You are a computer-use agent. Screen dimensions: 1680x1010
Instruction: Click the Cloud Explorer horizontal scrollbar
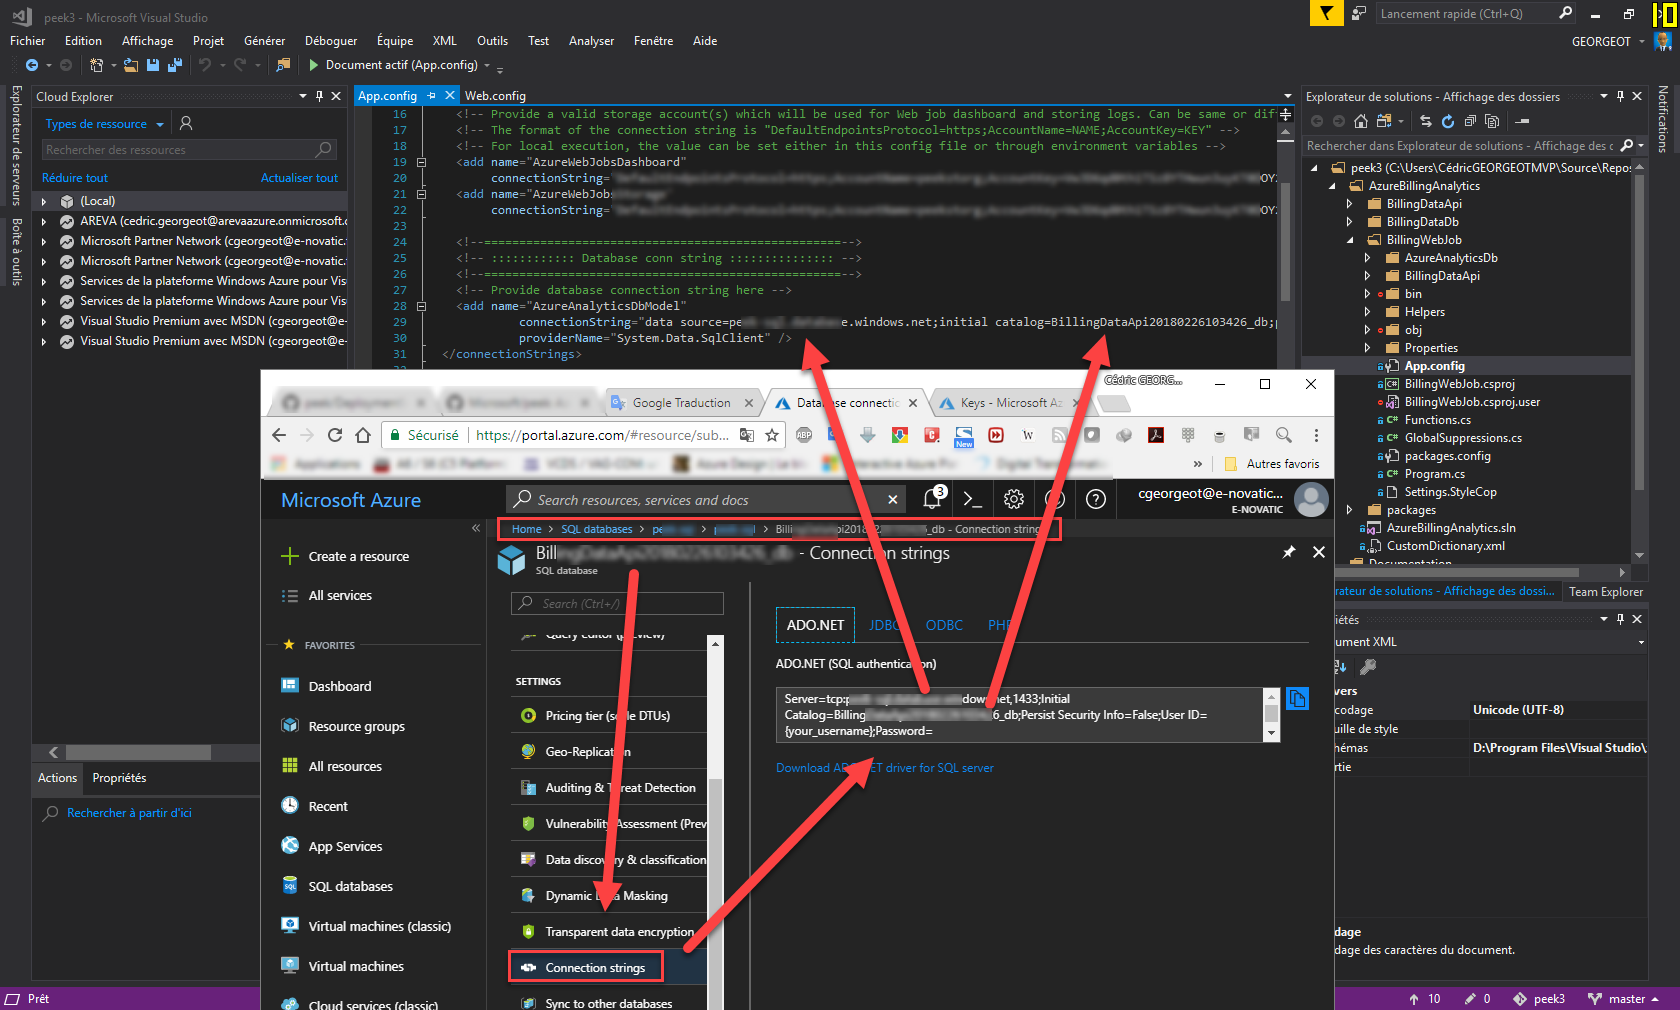point(138,752)
